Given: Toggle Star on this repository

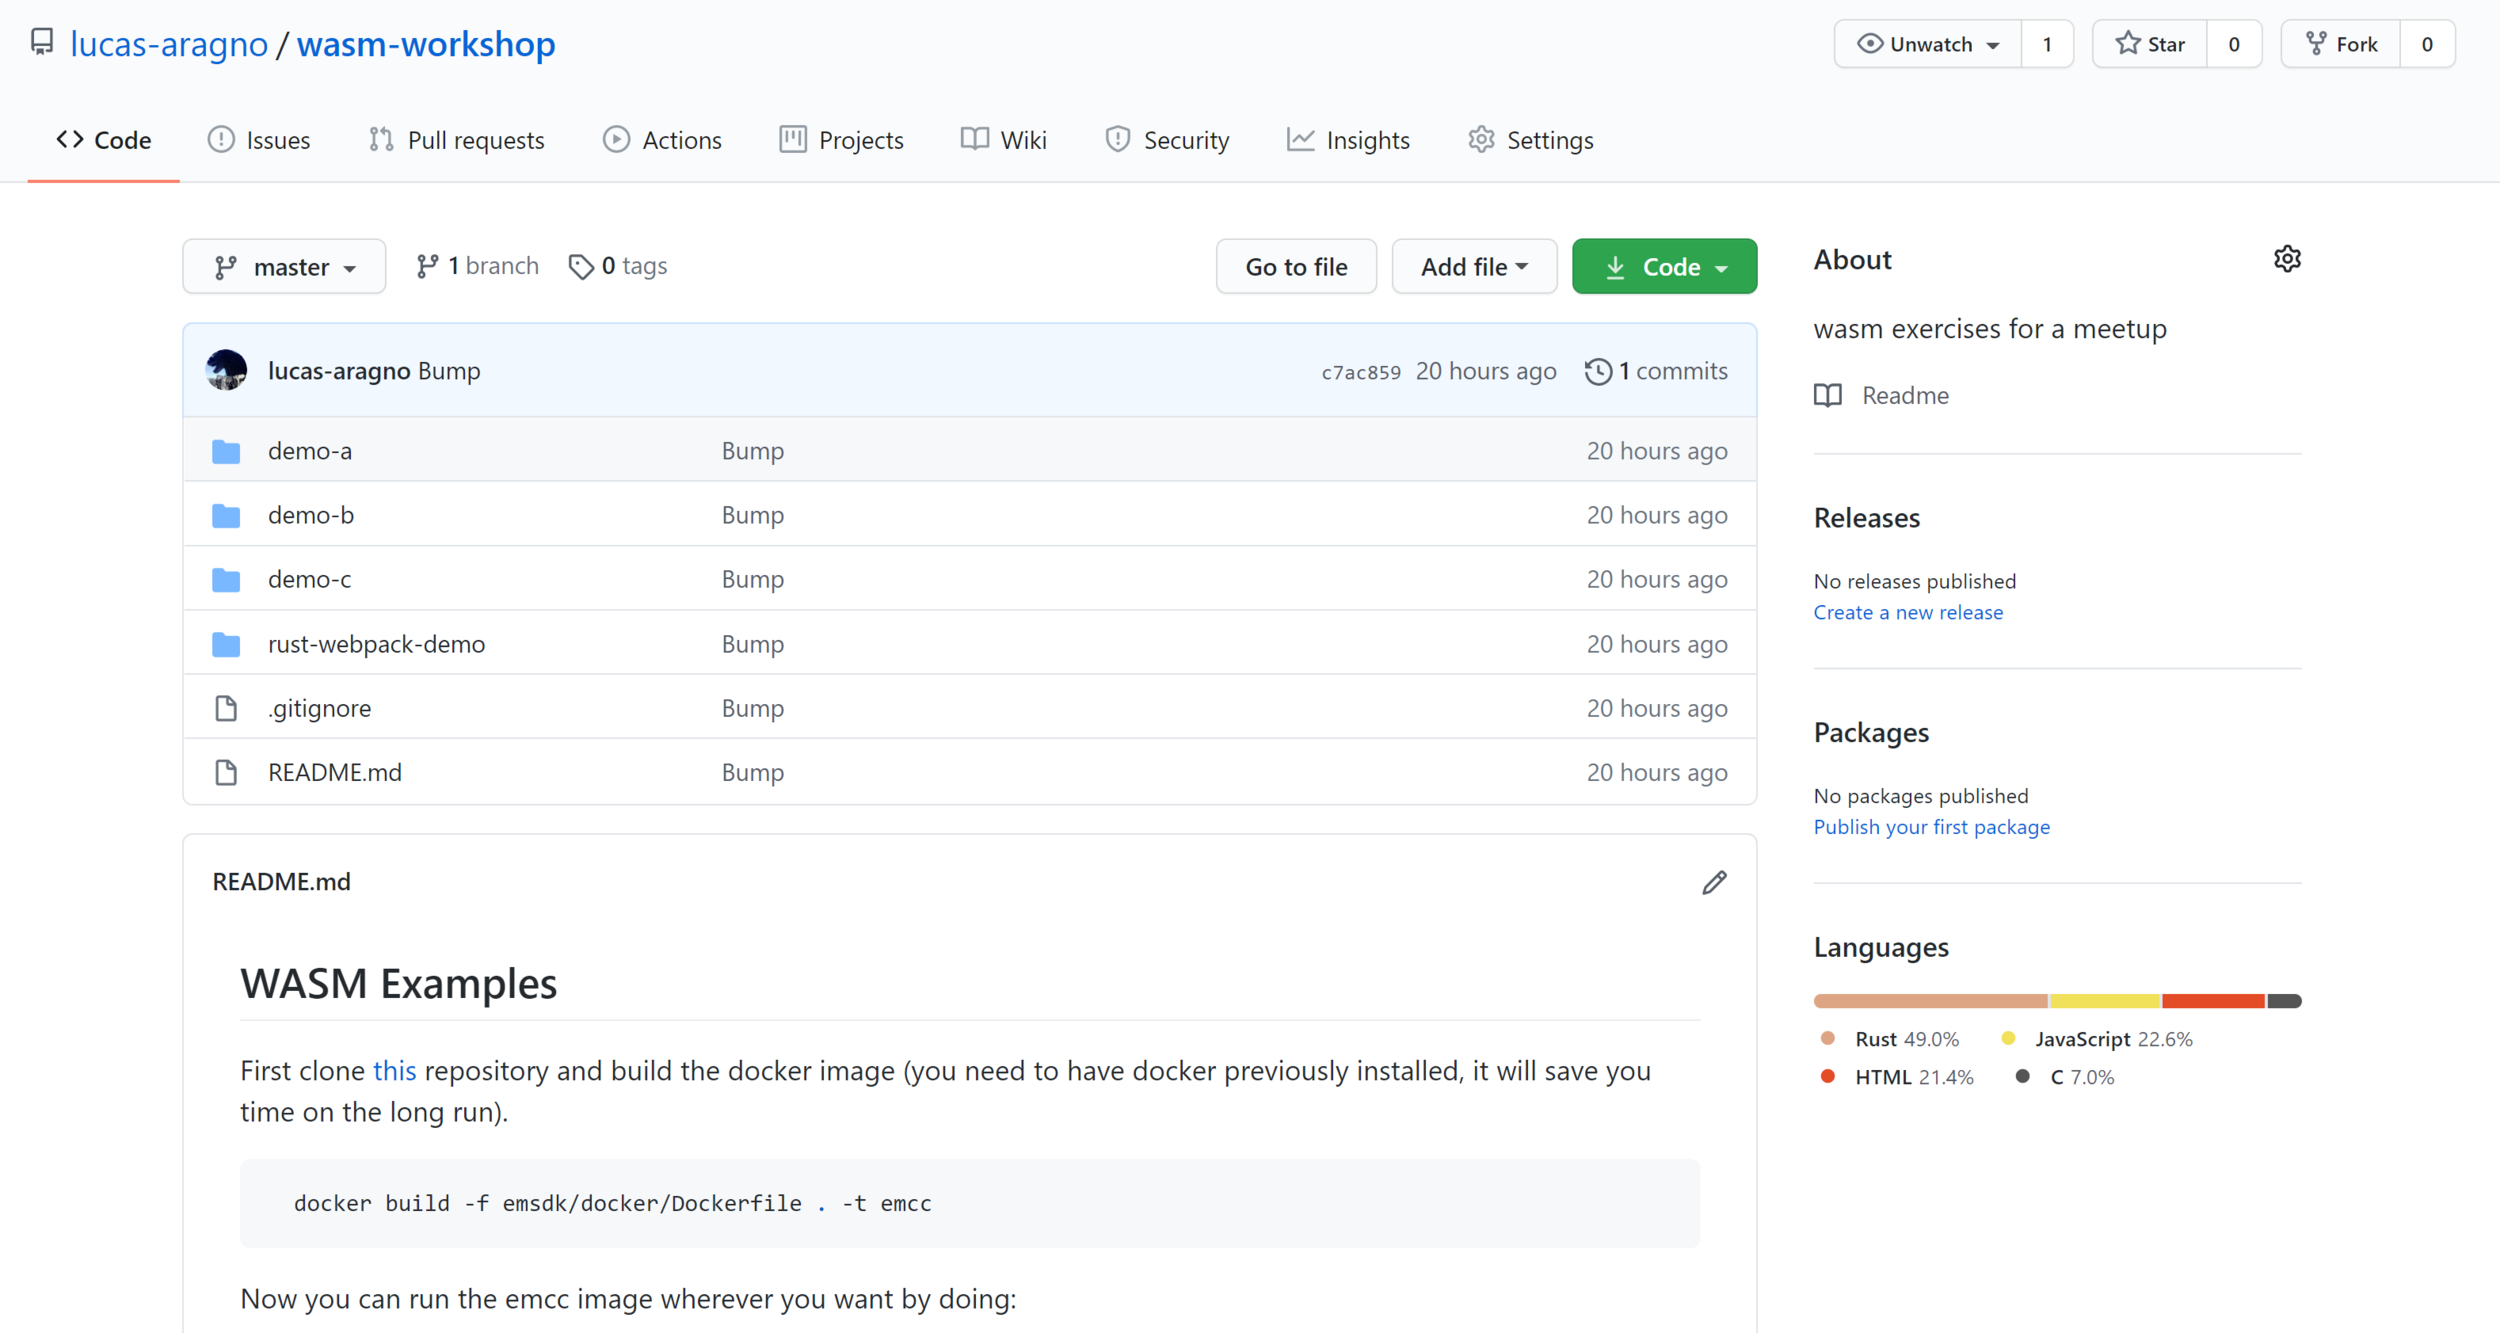Looking at the screenshot, I should point(2150,44).
